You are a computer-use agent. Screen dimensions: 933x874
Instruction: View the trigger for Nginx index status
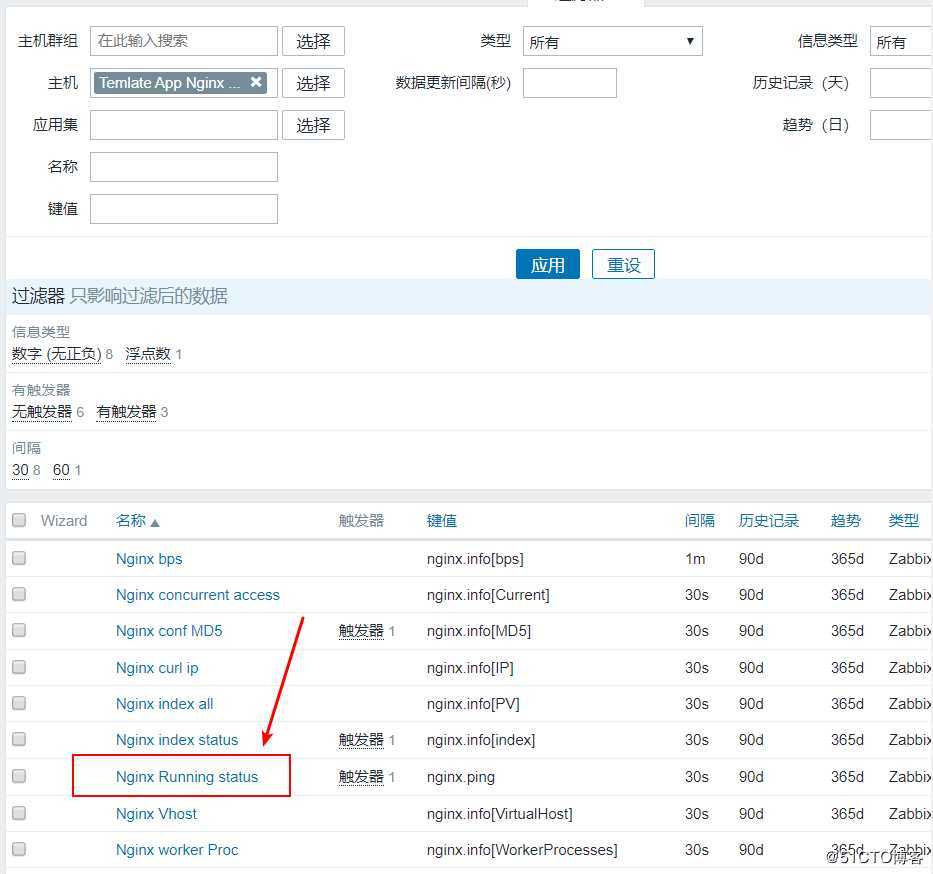(x=360, y=740)
